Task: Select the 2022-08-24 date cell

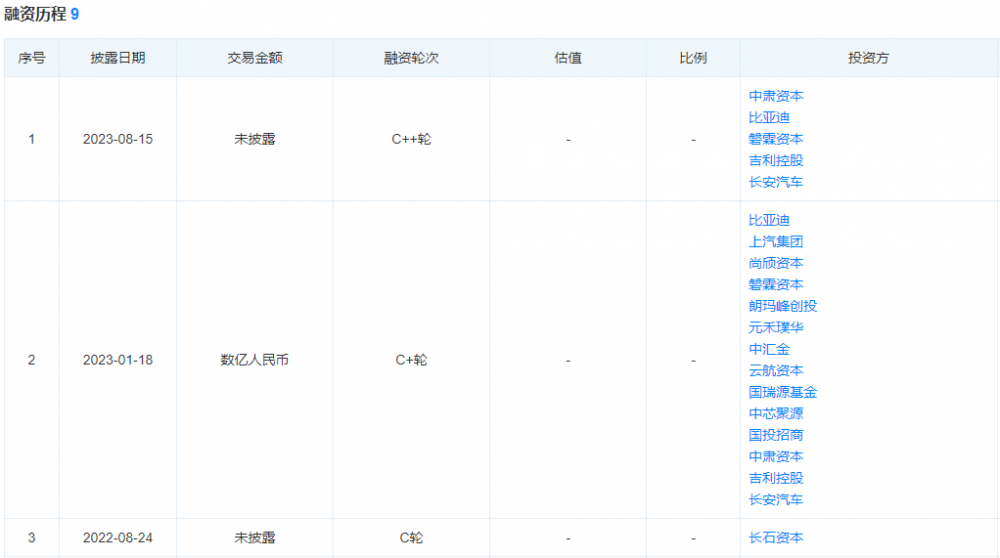Action: click(118, 538)
